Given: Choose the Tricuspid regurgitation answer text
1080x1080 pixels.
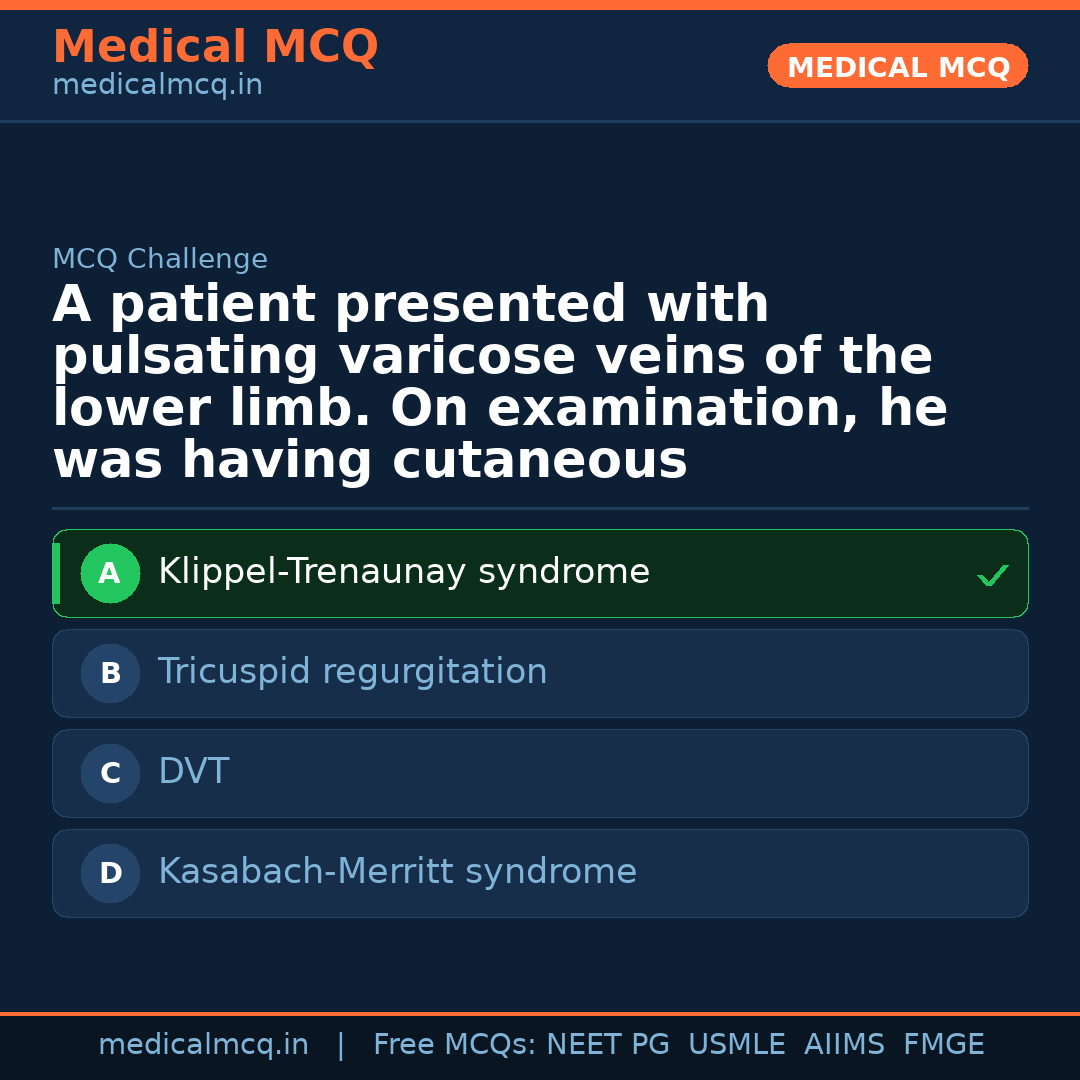Looking at the screenshot, I should click(352, 672).
